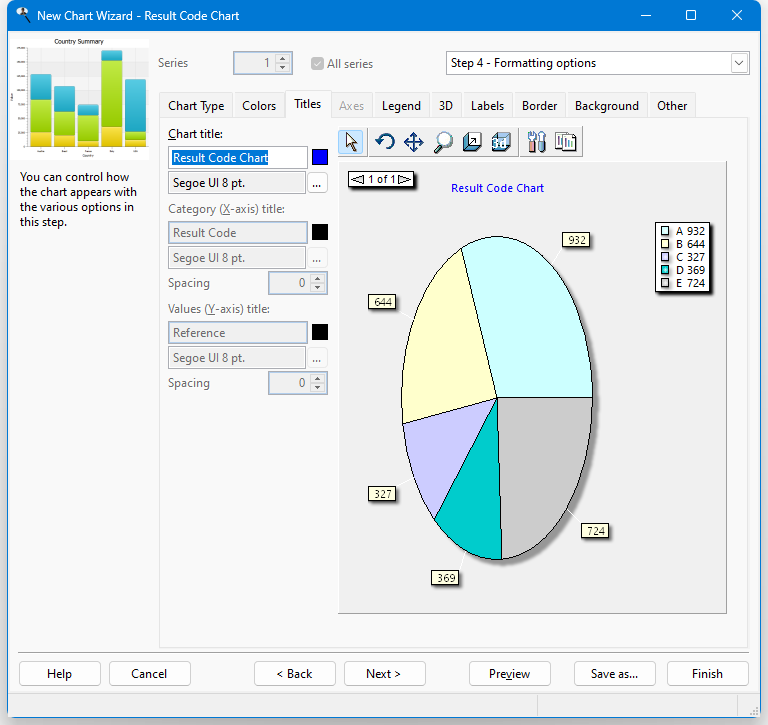The image size is (768, 725).
Task: Switch to the Labels tab
Action: pyautogui.click(x=487, y=106)
